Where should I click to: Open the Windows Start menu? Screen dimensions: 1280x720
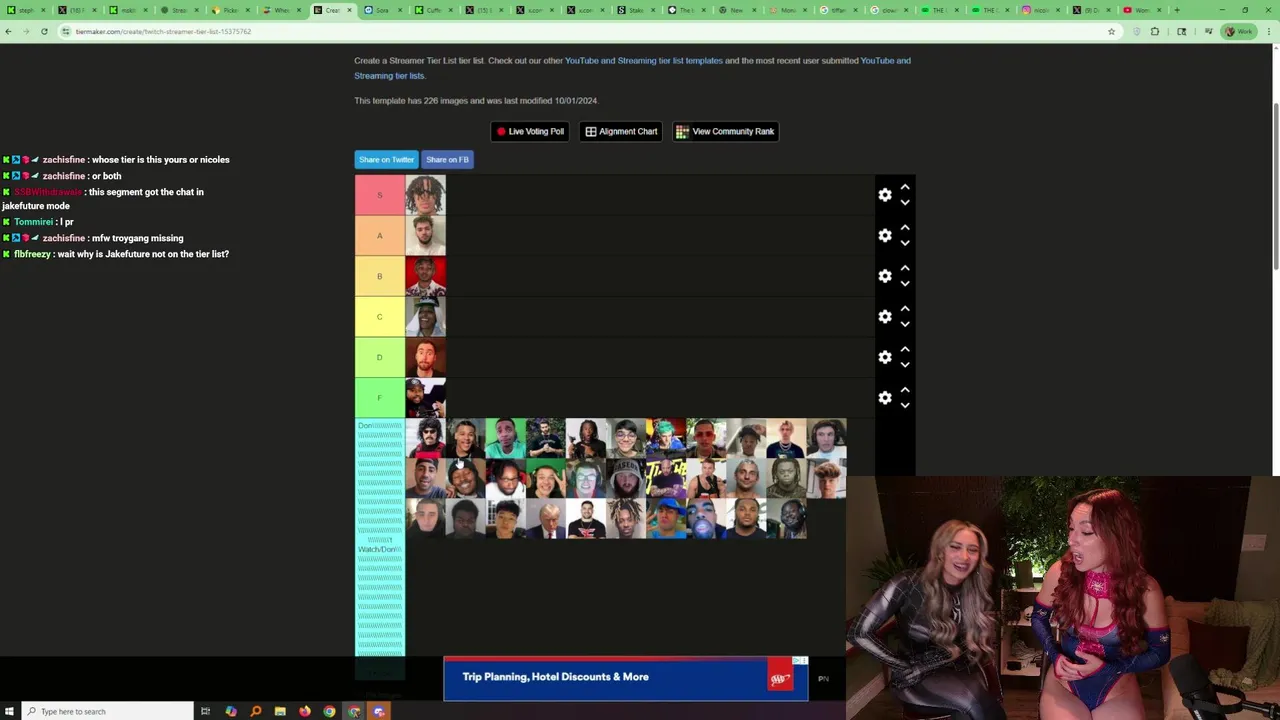click(x=10, y=711)
